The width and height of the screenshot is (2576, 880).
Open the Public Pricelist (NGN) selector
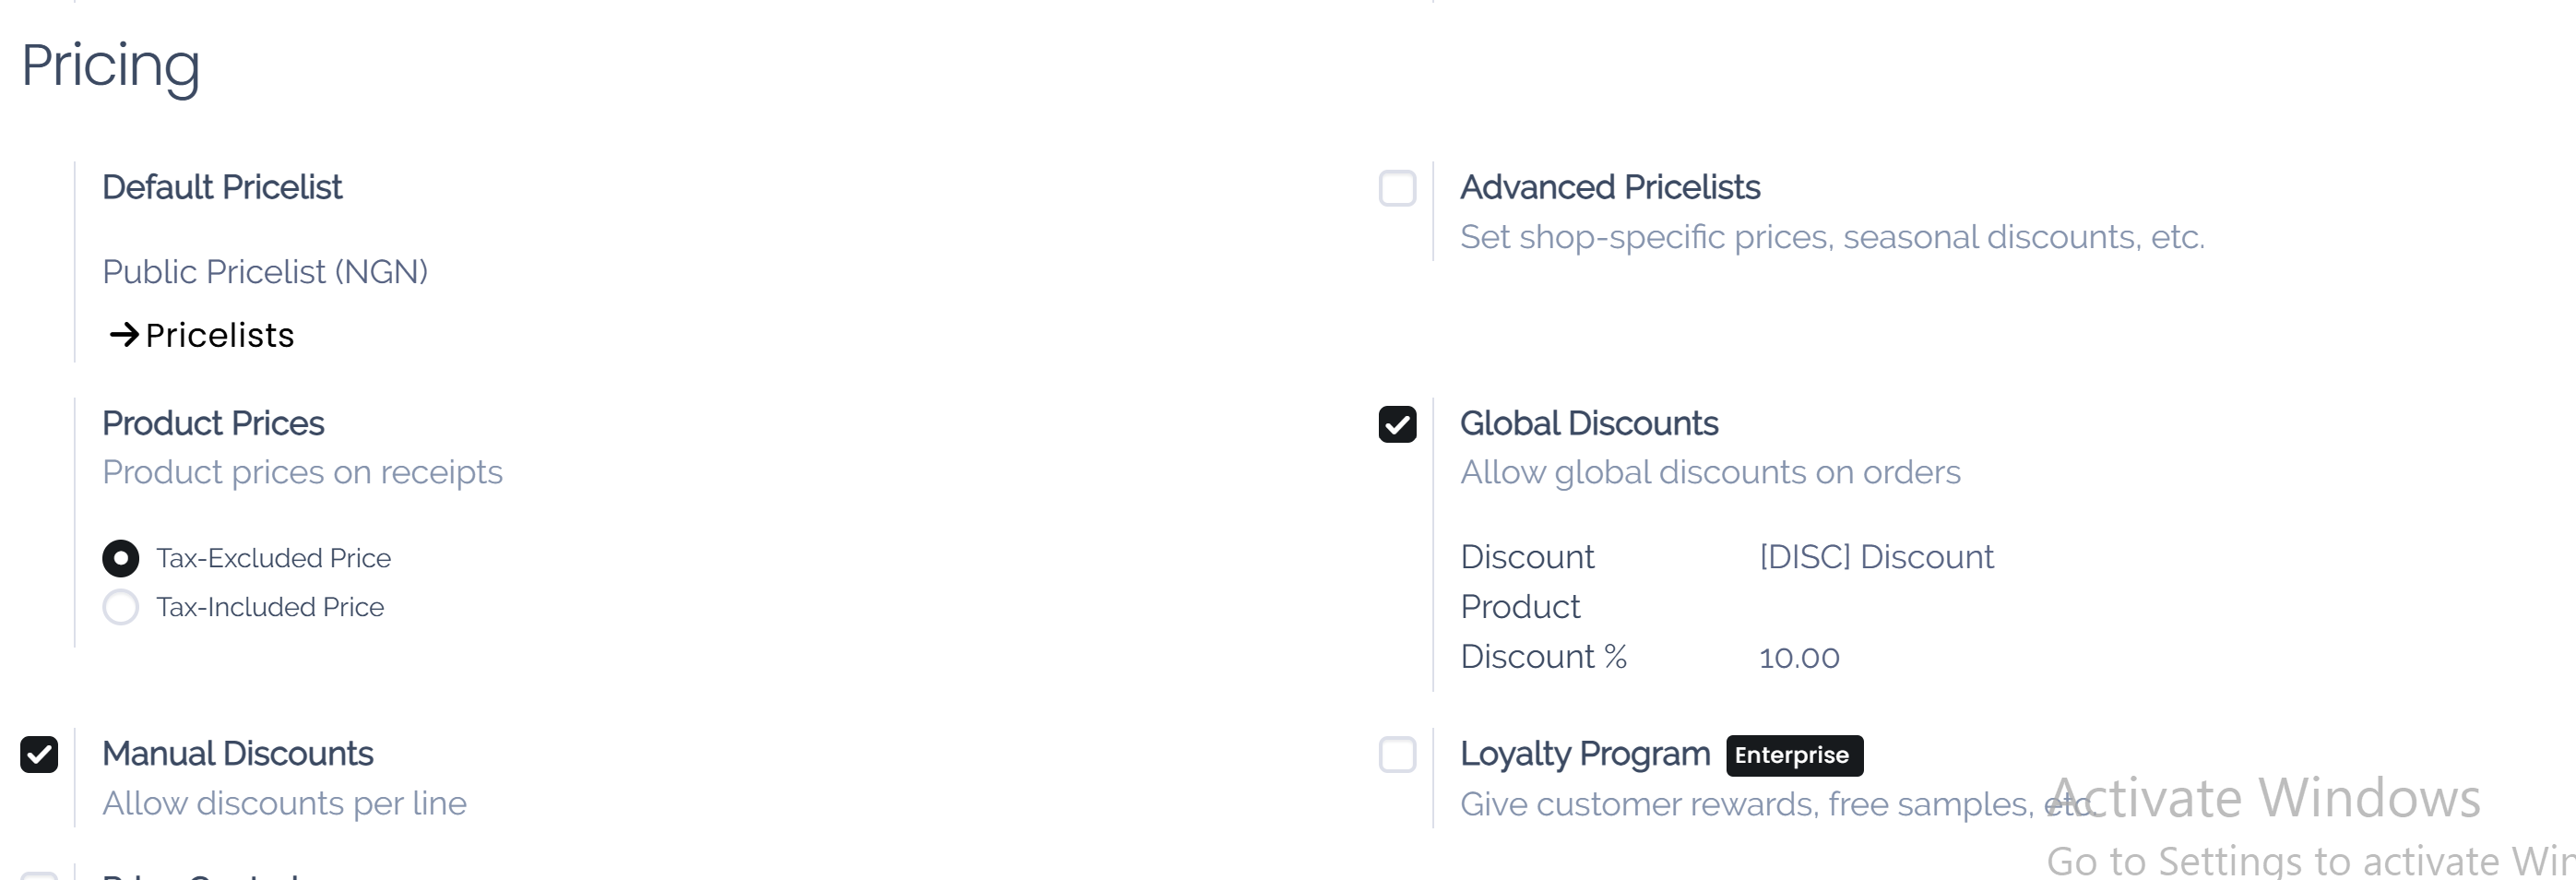[265, 271]
